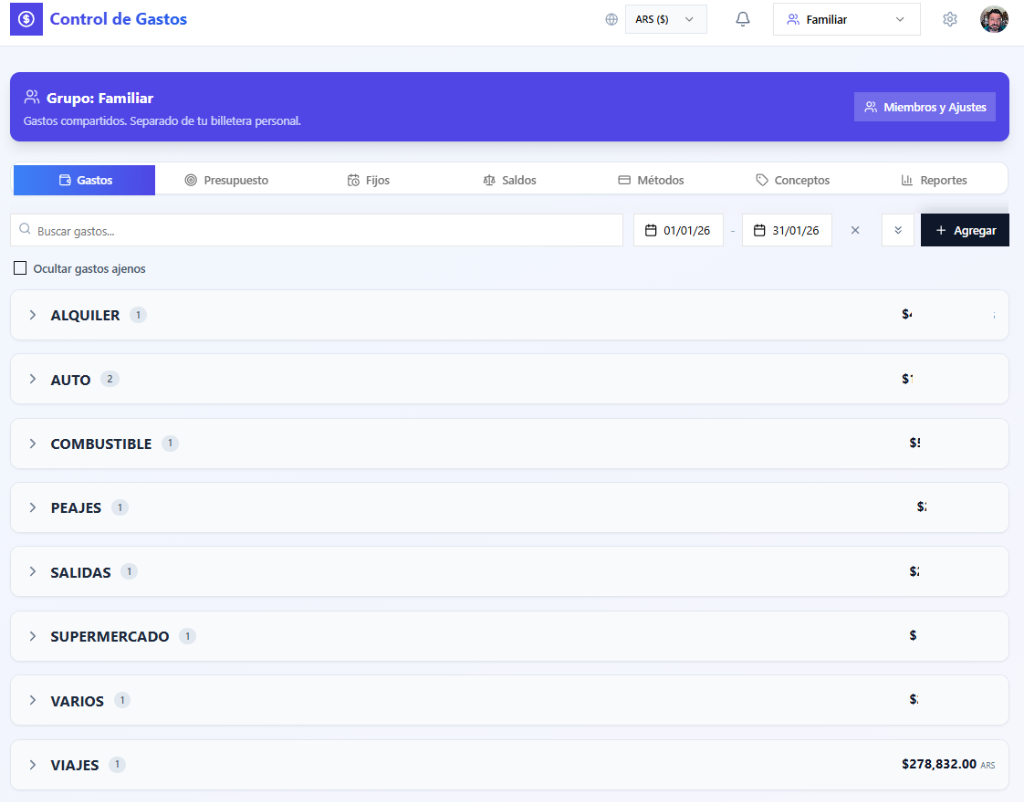Viewport: 1024px width, 802px height.
Task: Open end date calendar 31/01/26
Action: pos(787,230)
